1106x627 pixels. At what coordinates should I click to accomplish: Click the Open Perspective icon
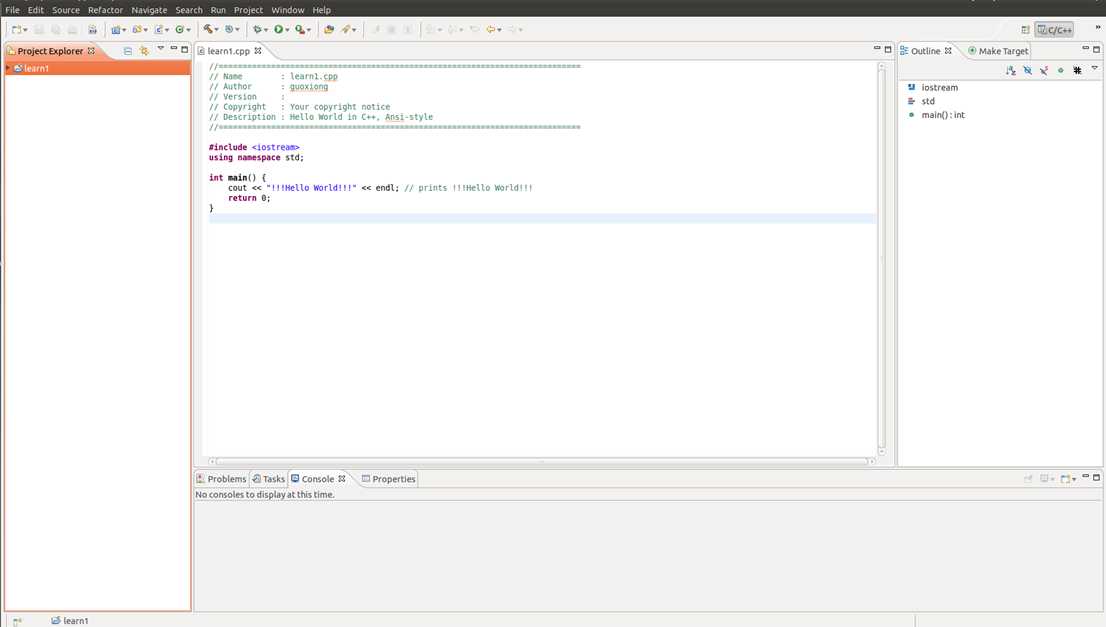pyautogui.click(x=1025, y=30)
